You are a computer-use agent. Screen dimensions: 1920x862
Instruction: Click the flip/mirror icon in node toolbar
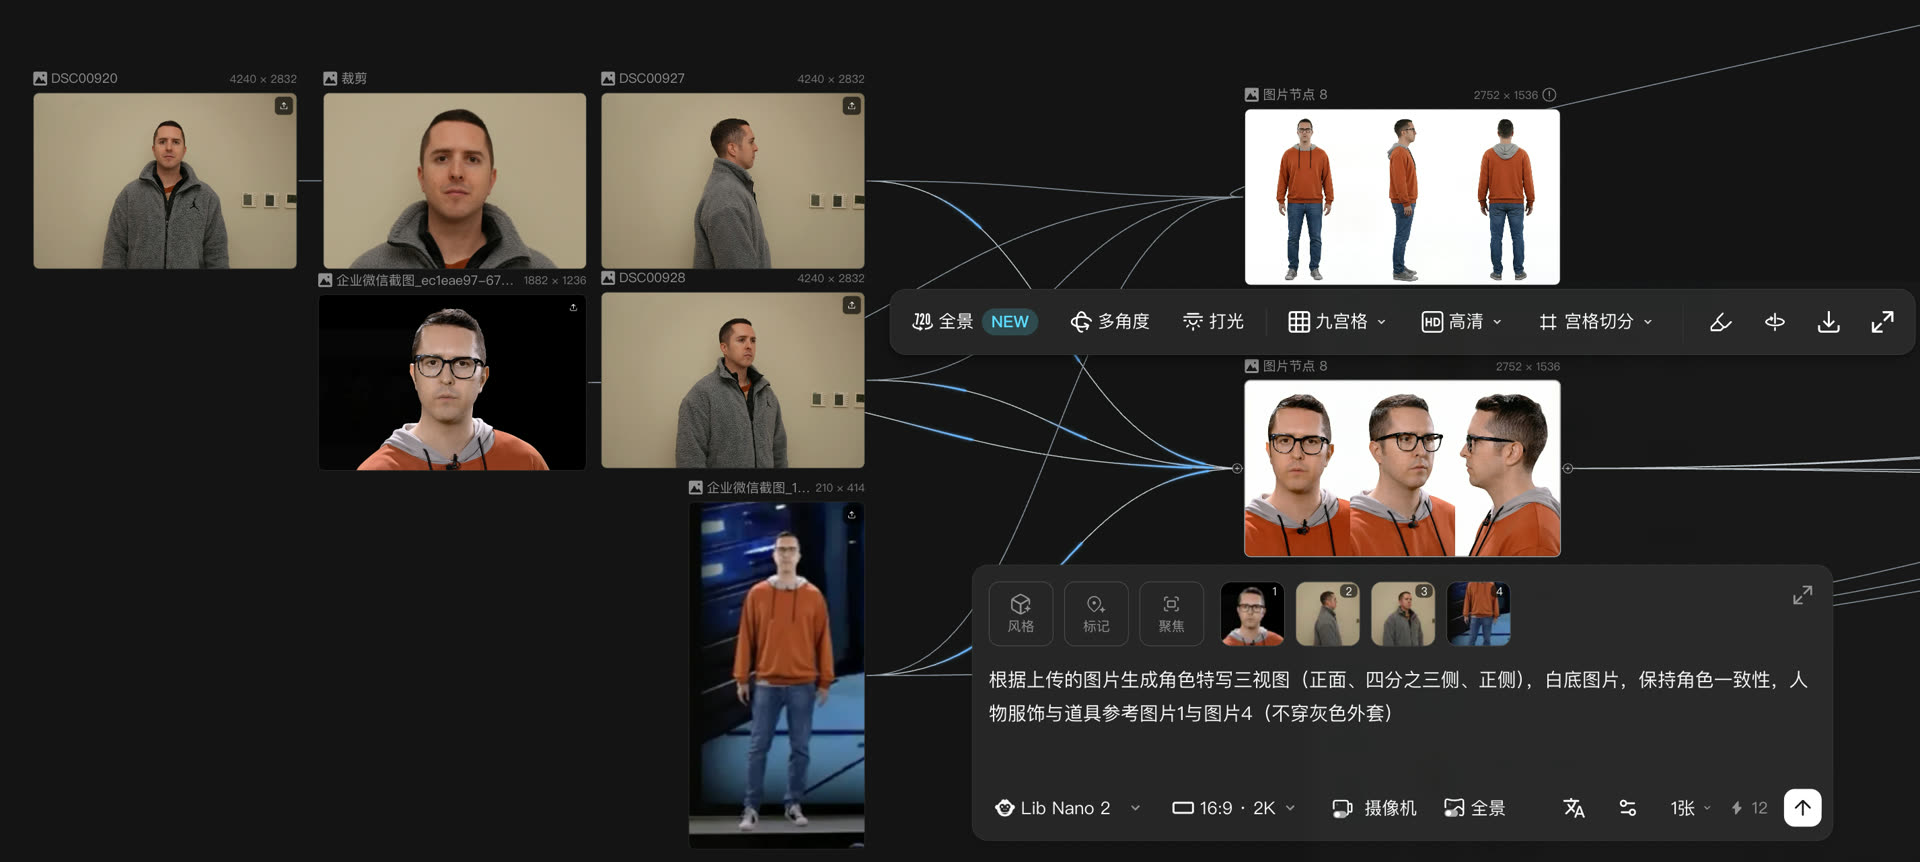tap(1775, 321)
